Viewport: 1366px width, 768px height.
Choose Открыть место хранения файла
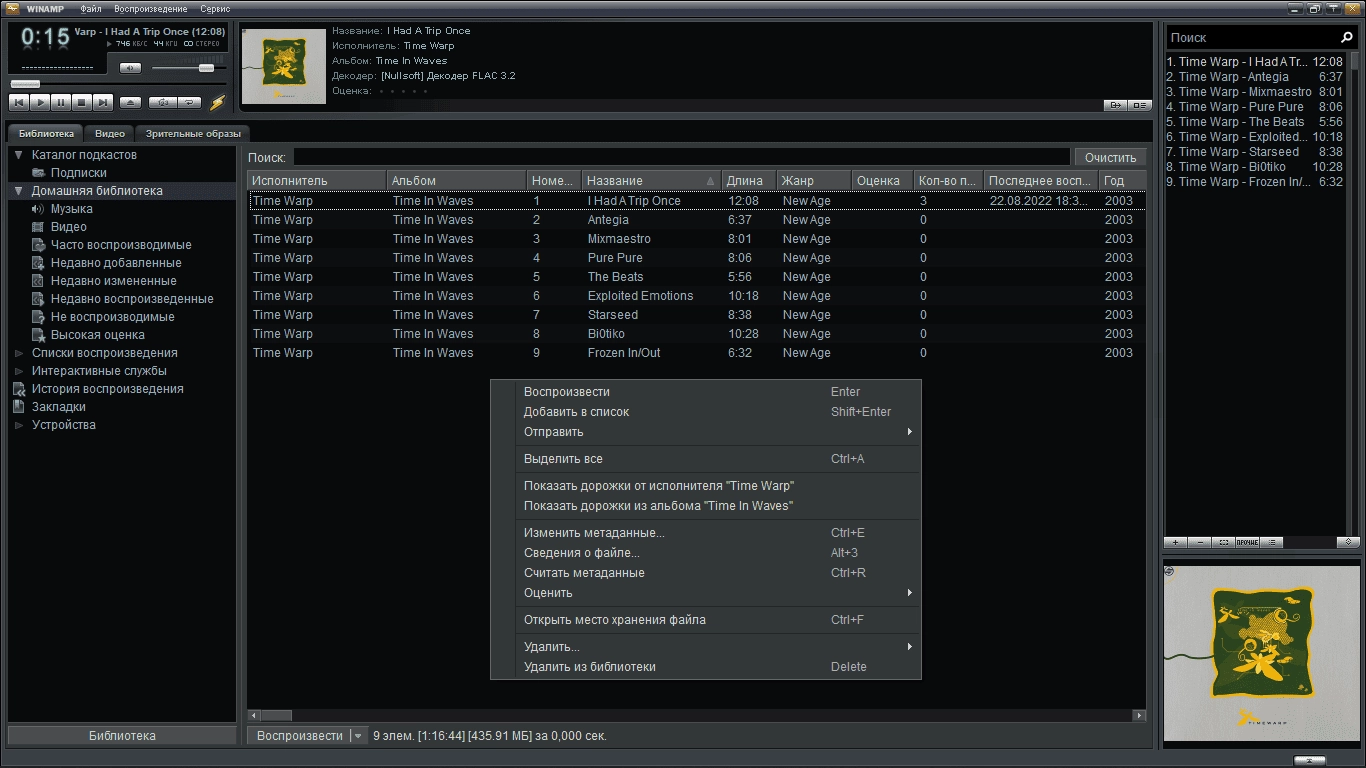pyautogui.click(x=706, y=620)
